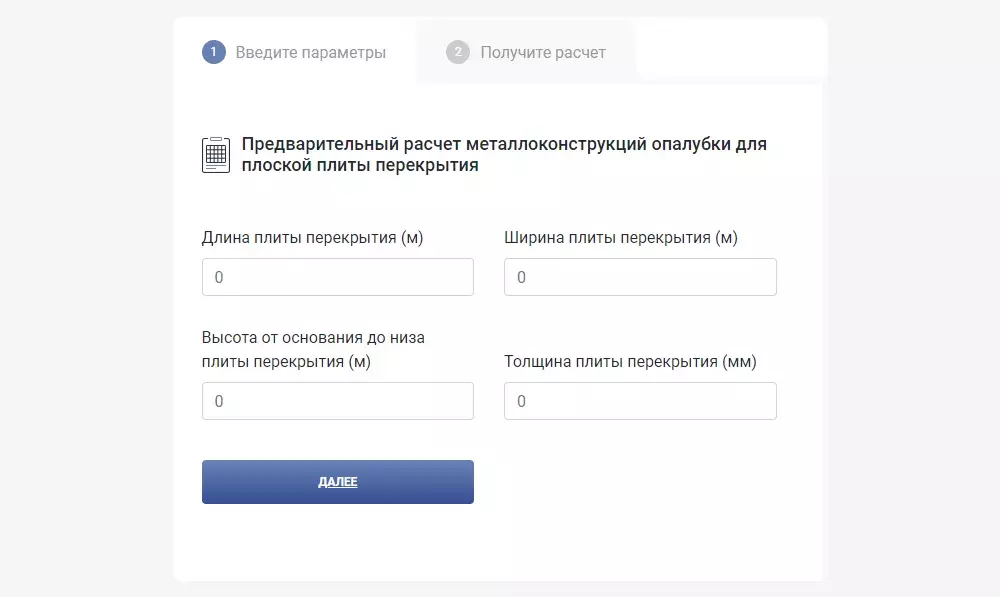Click the 'Длина плиты перекрытия' input field
The image size is (1000, 597).
coord(337,276)
